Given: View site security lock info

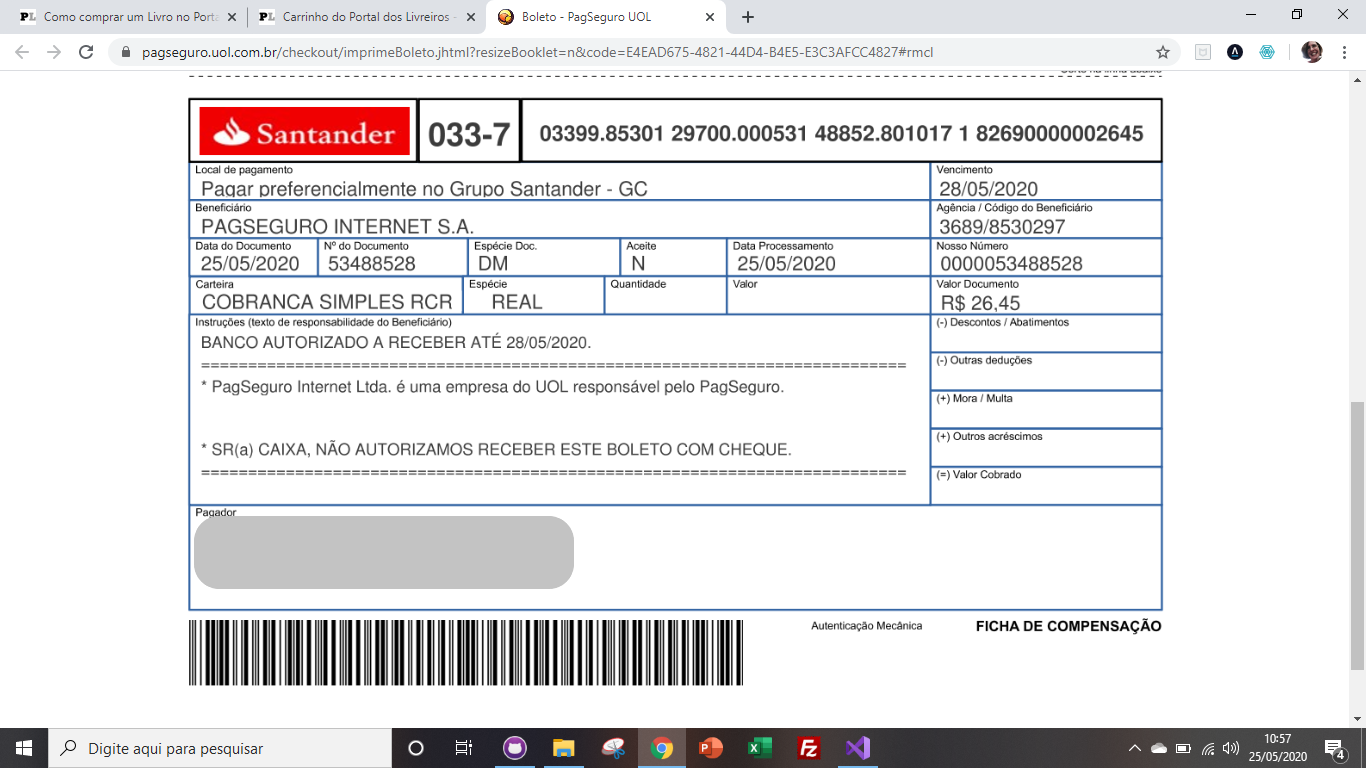Looking at the screenshot, I should coord(125,52).
